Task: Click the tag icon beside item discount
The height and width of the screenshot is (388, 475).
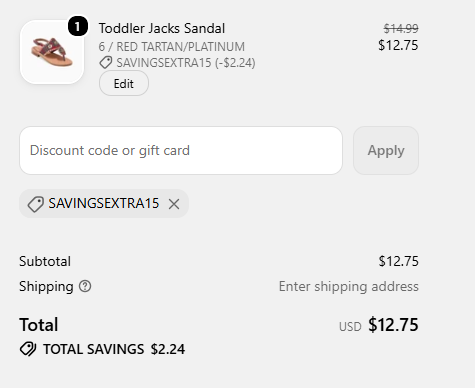Action: click(106, 63)
